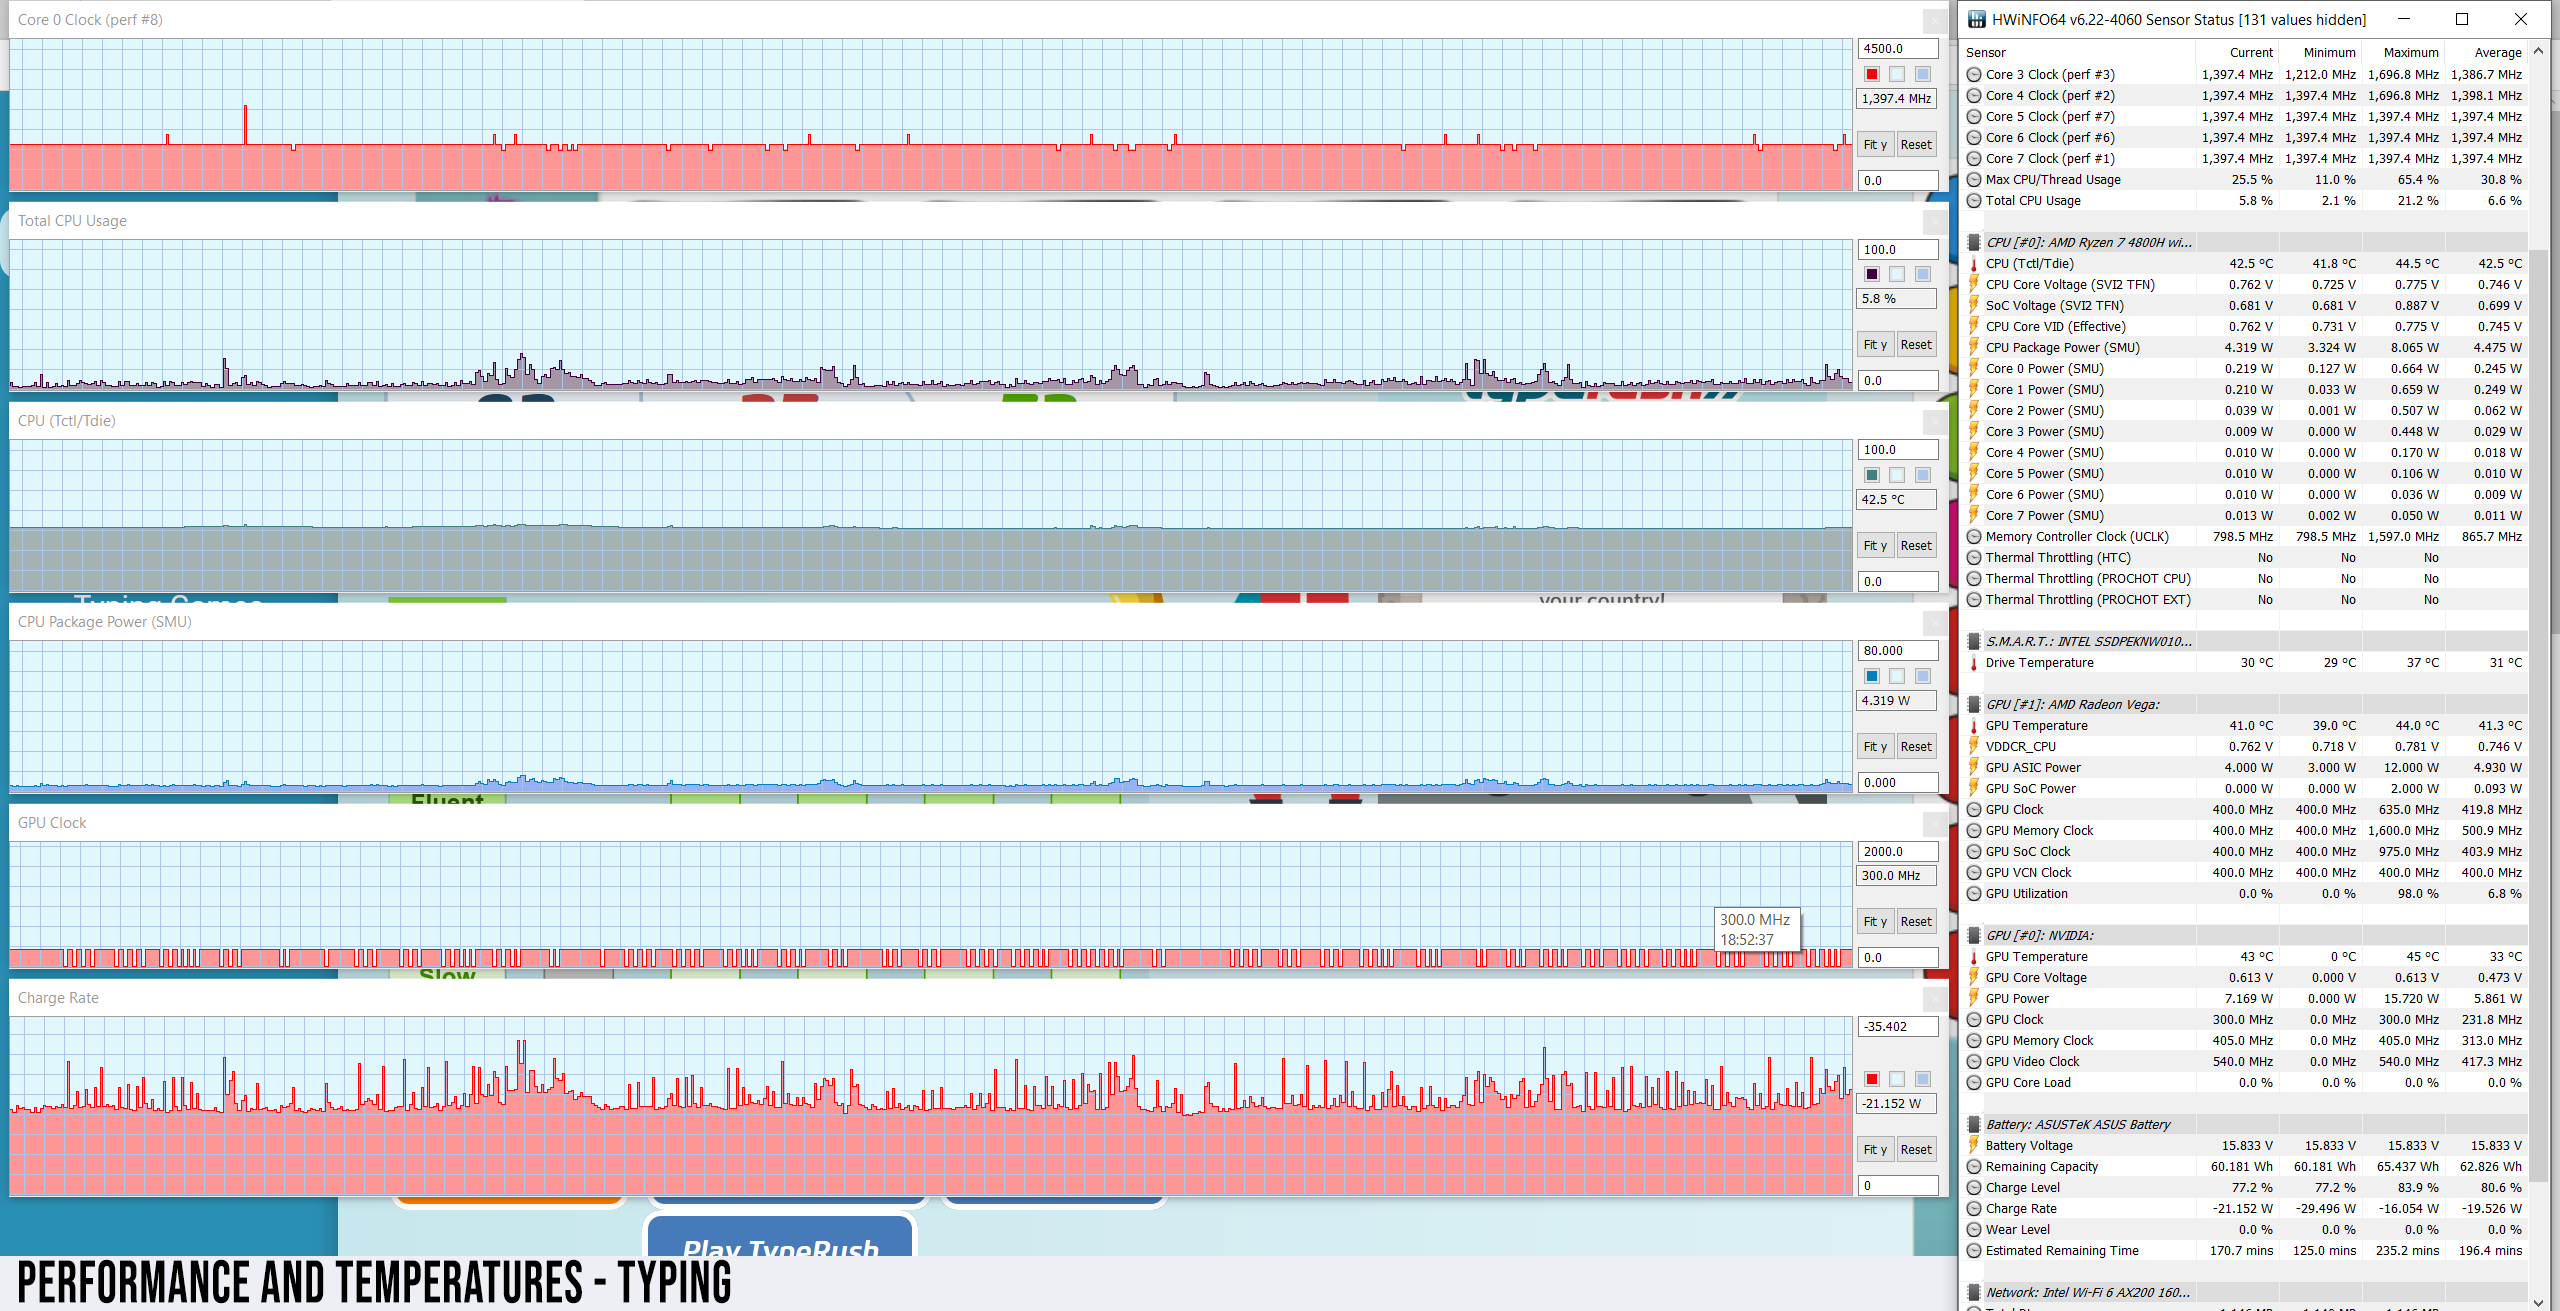Viewport: 2560px width, 1311px height.
Task: Select the Max CPU/Thread Usage sensor row
Action: (x=2245, y=179)
